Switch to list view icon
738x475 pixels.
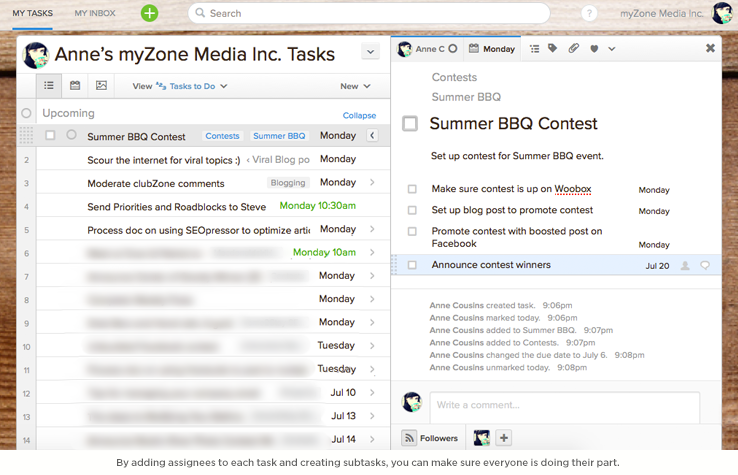click(x=49, y=86)
